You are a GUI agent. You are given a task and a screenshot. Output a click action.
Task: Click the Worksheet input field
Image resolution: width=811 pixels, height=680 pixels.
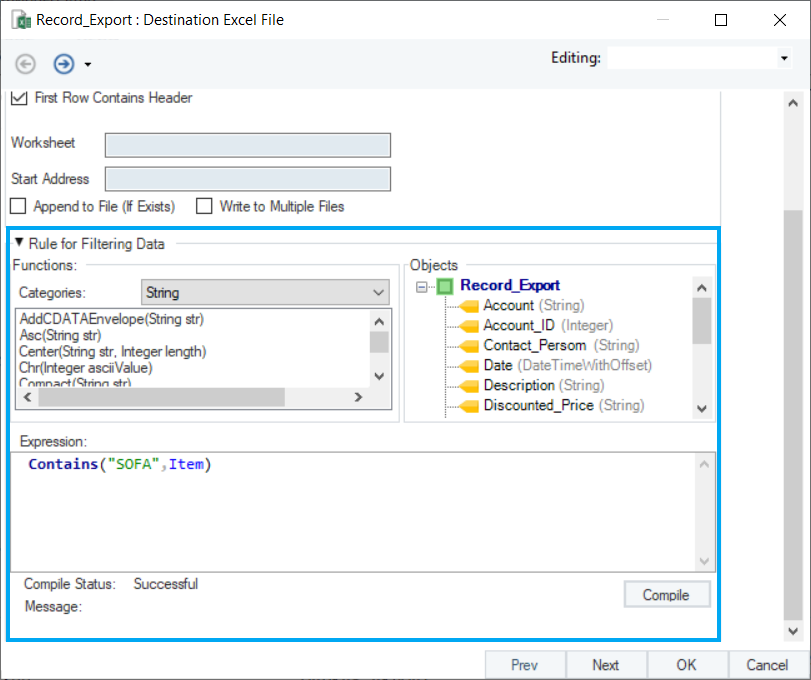pos(248,145)
